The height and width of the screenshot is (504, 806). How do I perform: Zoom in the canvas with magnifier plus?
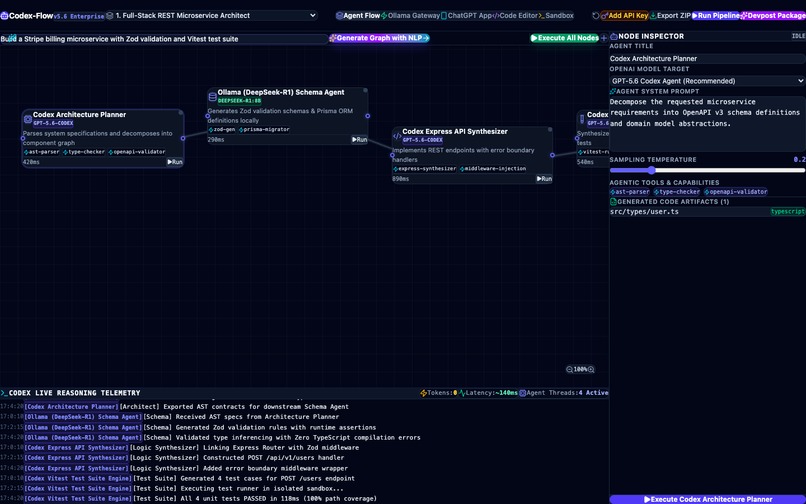tap(591, 369)
